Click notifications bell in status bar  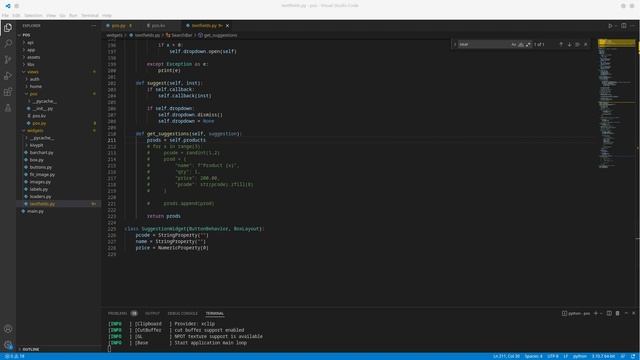(x=633, y=356)
